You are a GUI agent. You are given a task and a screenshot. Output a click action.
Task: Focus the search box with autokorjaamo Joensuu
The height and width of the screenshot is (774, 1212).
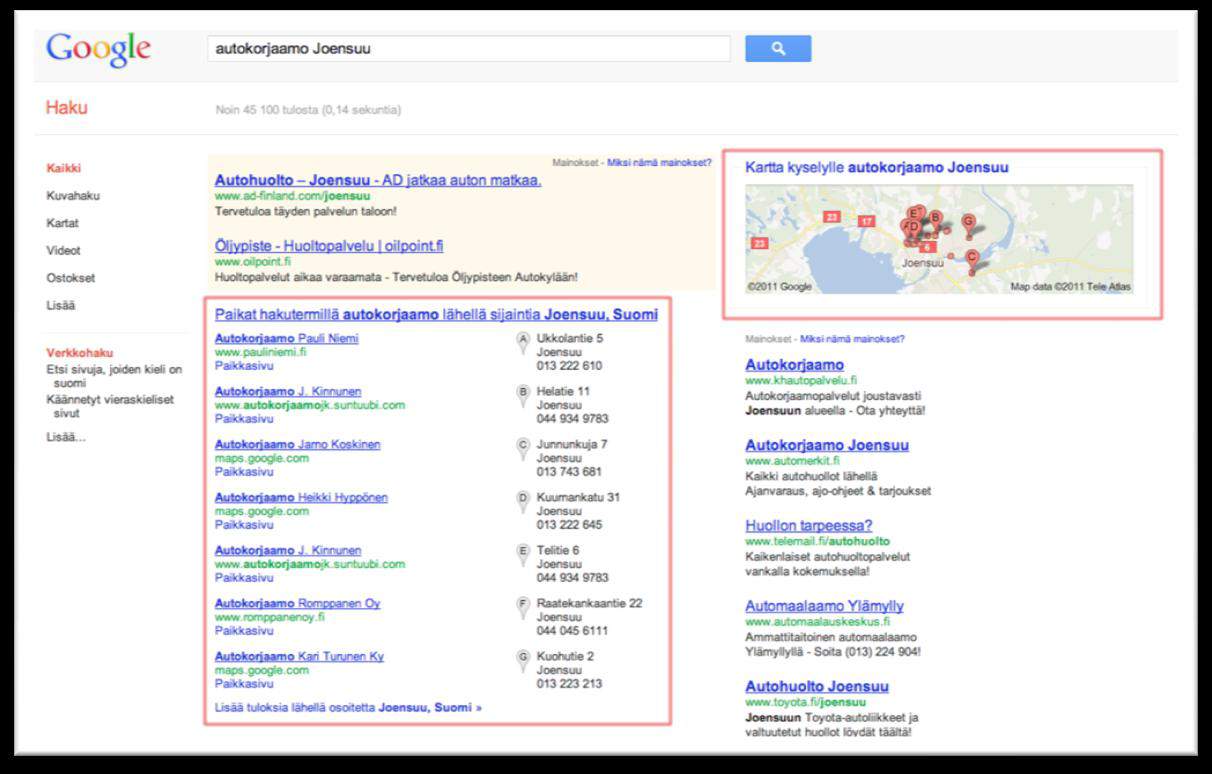coord(468,48)
